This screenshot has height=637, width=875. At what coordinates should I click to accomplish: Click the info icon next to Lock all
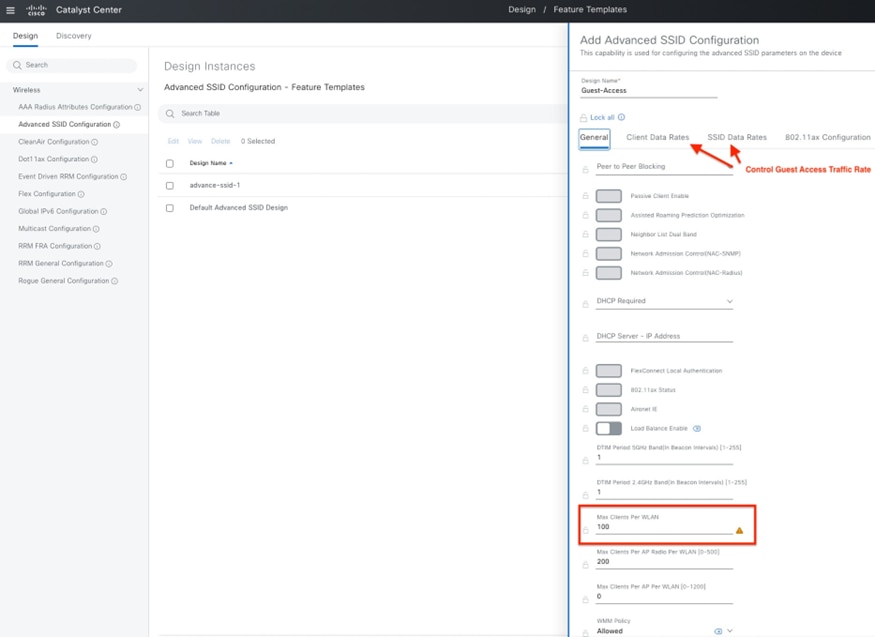[x=620, y=116]
